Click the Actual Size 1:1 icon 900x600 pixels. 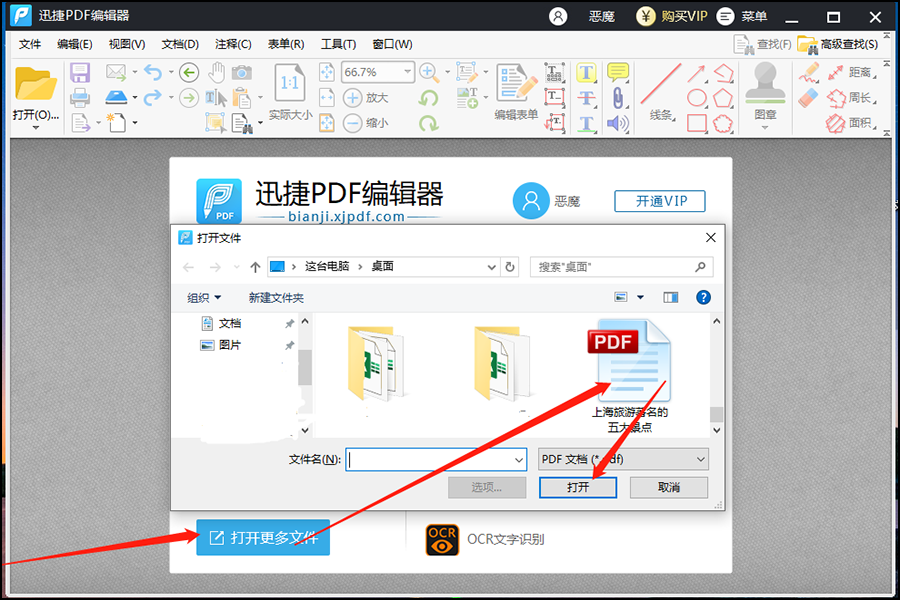click(290, 84)
